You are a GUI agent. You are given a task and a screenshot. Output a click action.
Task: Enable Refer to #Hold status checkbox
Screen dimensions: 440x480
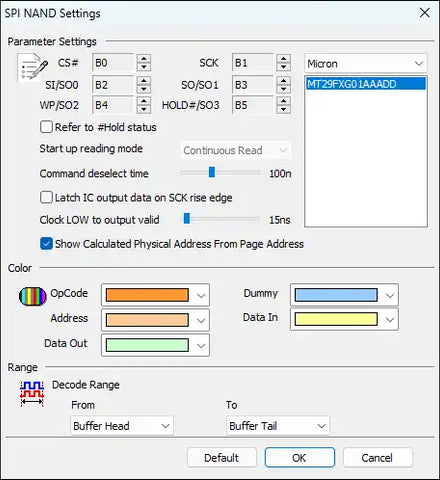click(x=46, y=127)
